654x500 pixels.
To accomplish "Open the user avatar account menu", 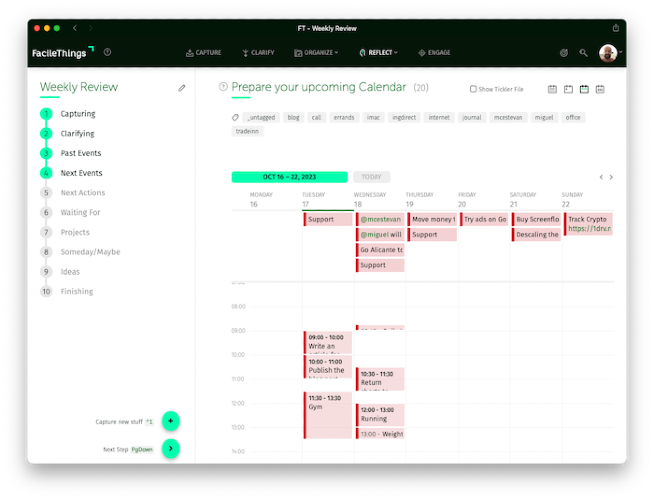I will coord(608,53).
